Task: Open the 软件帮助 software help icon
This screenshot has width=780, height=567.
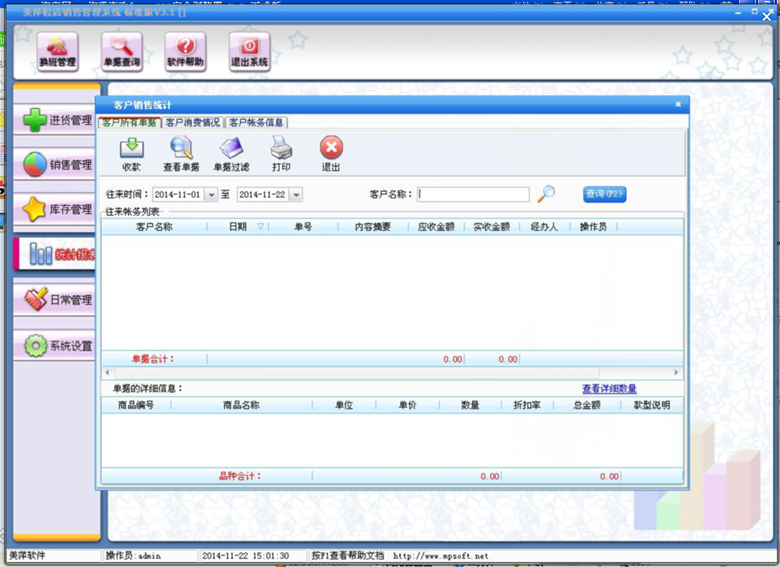Action: [186, 52]
